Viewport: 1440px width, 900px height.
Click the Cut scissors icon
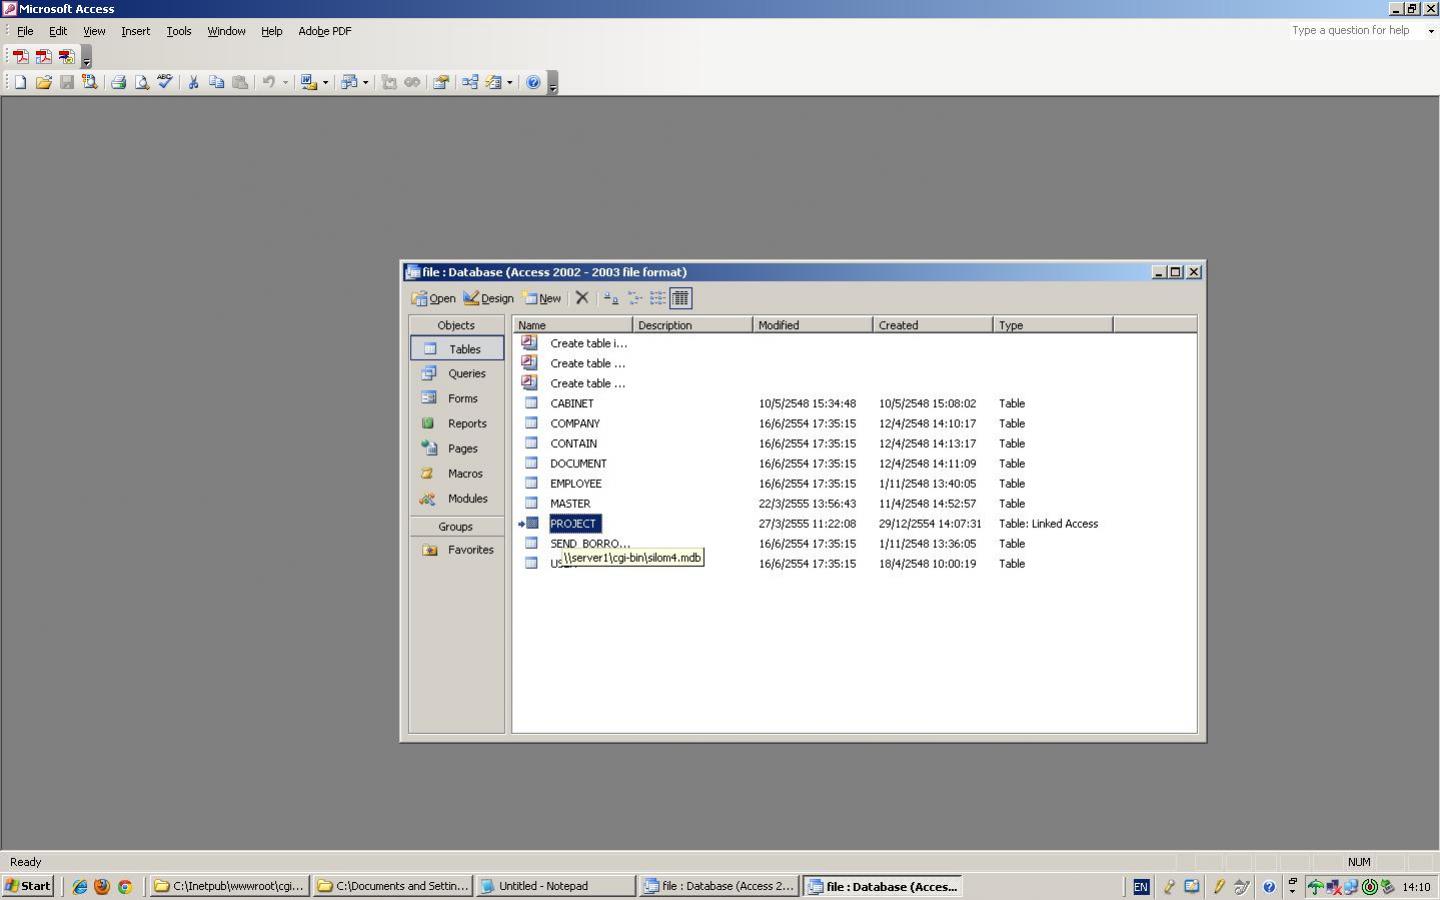(193, 83)
